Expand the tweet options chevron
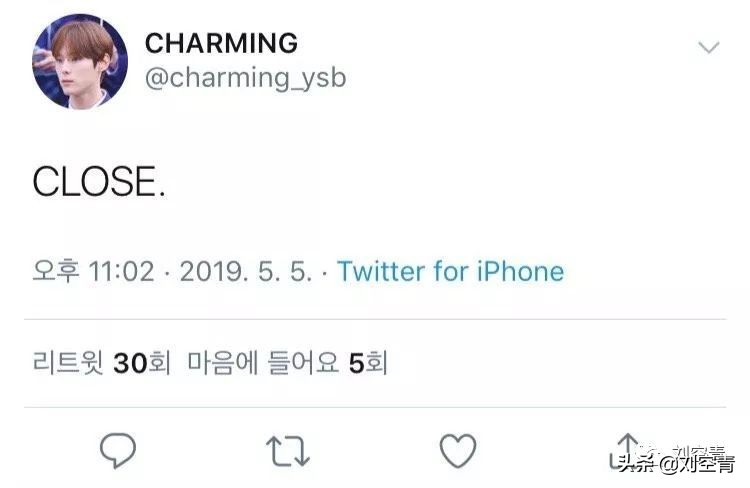The image size is (750, 488). pyautogui.click(x=708, y=47)
